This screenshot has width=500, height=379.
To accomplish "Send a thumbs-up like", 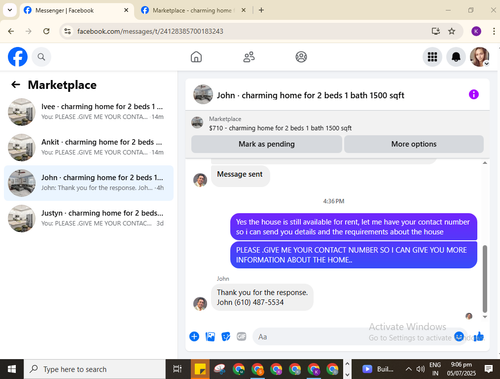I will click(x=479, y=336).
